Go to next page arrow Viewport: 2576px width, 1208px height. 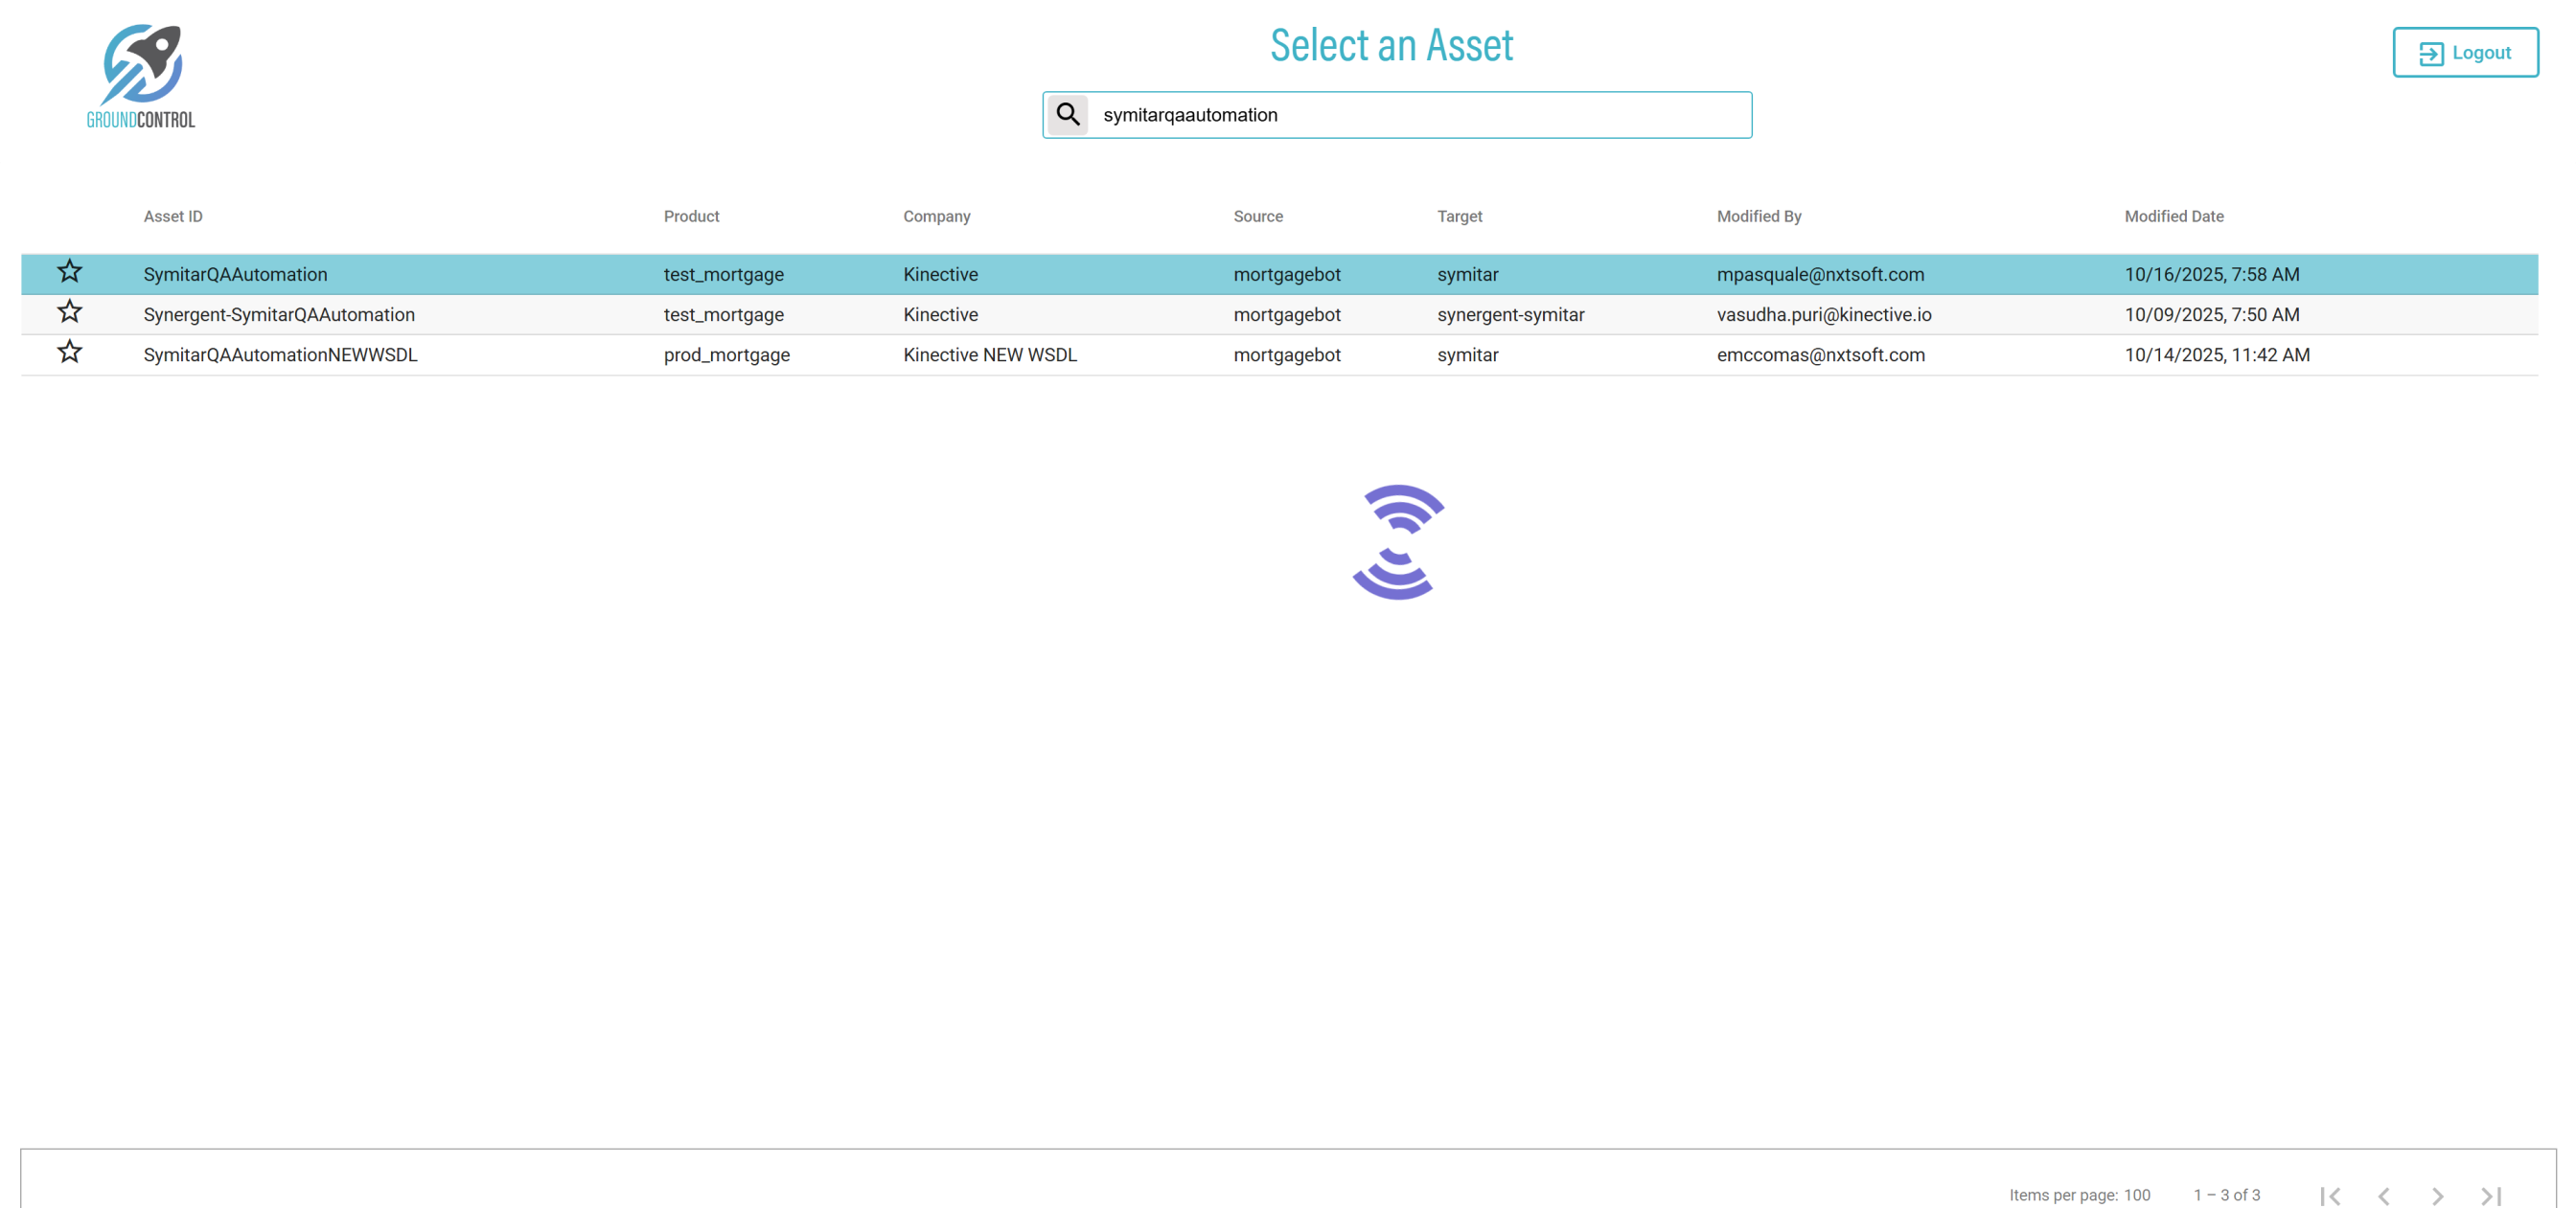(2437, 1195)
